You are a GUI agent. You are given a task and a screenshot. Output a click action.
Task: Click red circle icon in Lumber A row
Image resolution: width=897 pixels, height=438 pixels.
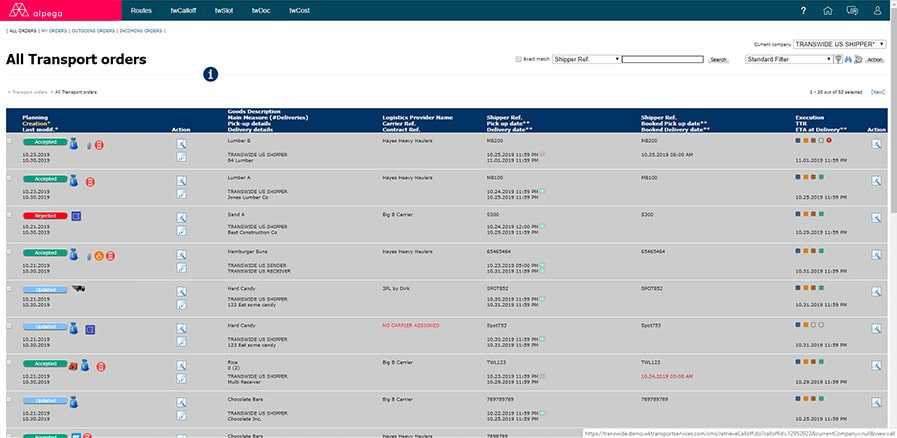pyautogui.click(x=90, y=182)
